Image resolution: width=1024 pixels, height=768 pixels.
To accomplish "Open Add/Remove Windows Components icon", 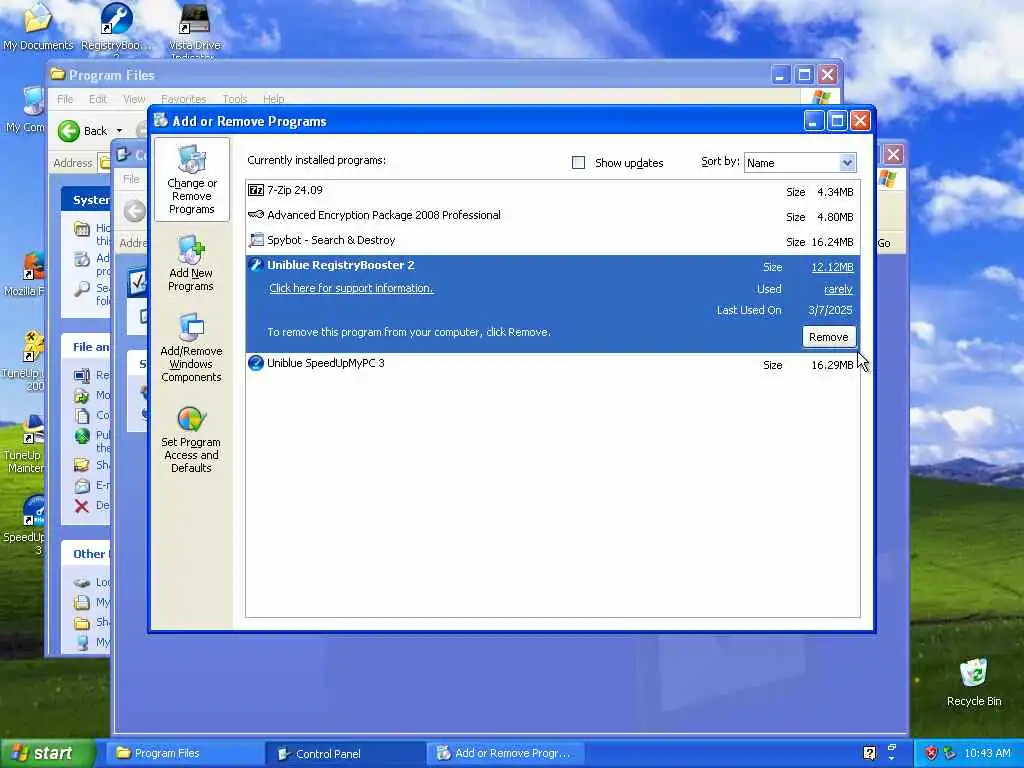I will [x=191, y=347].
